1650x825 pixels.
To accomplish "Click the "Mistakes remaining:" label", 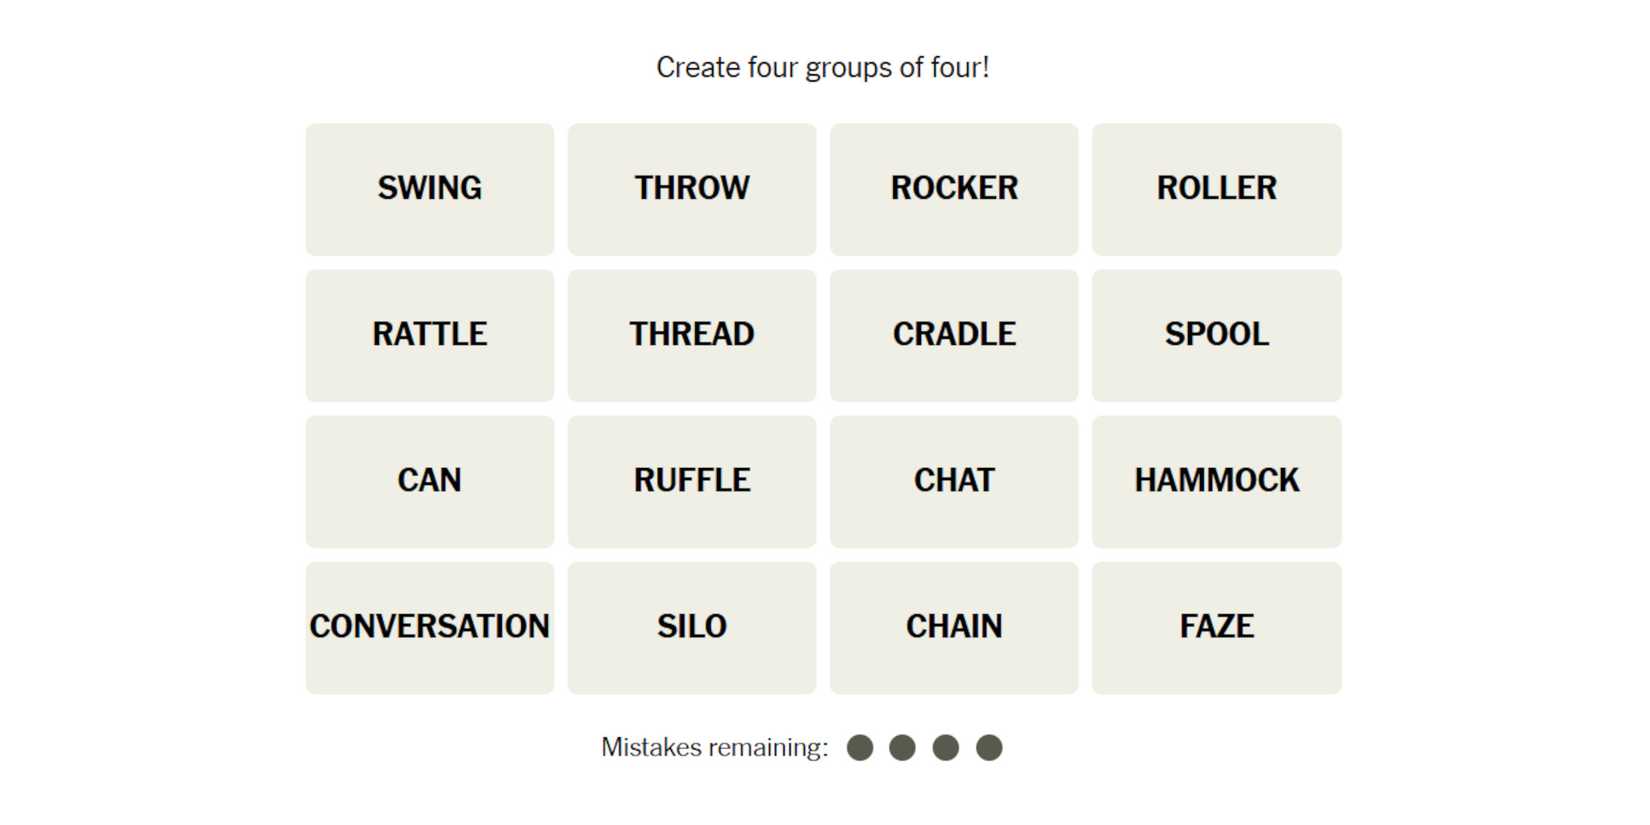I will [x=714, y=748].
